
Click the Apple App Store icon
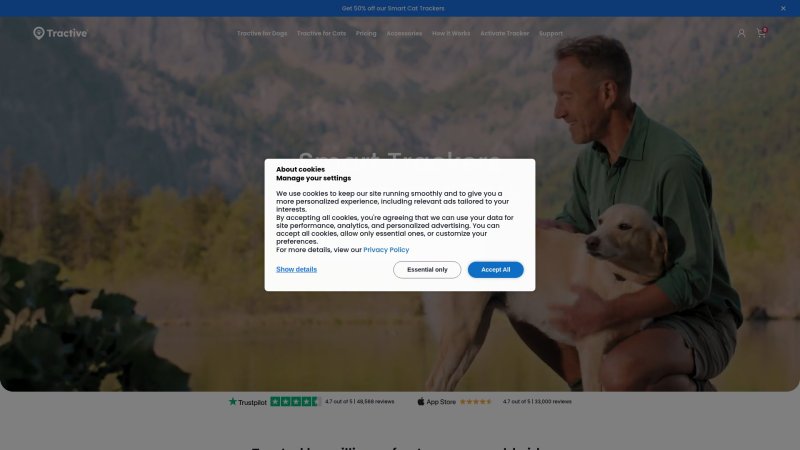pyautogui.click(x=420, y=402)
